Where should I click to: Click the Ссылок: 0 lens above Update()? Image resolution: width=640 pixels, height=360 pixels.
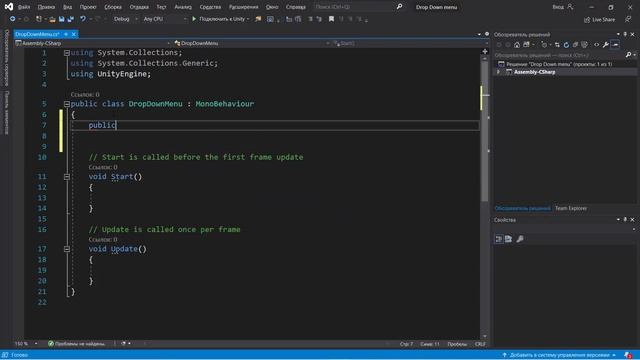click(103, 239)
